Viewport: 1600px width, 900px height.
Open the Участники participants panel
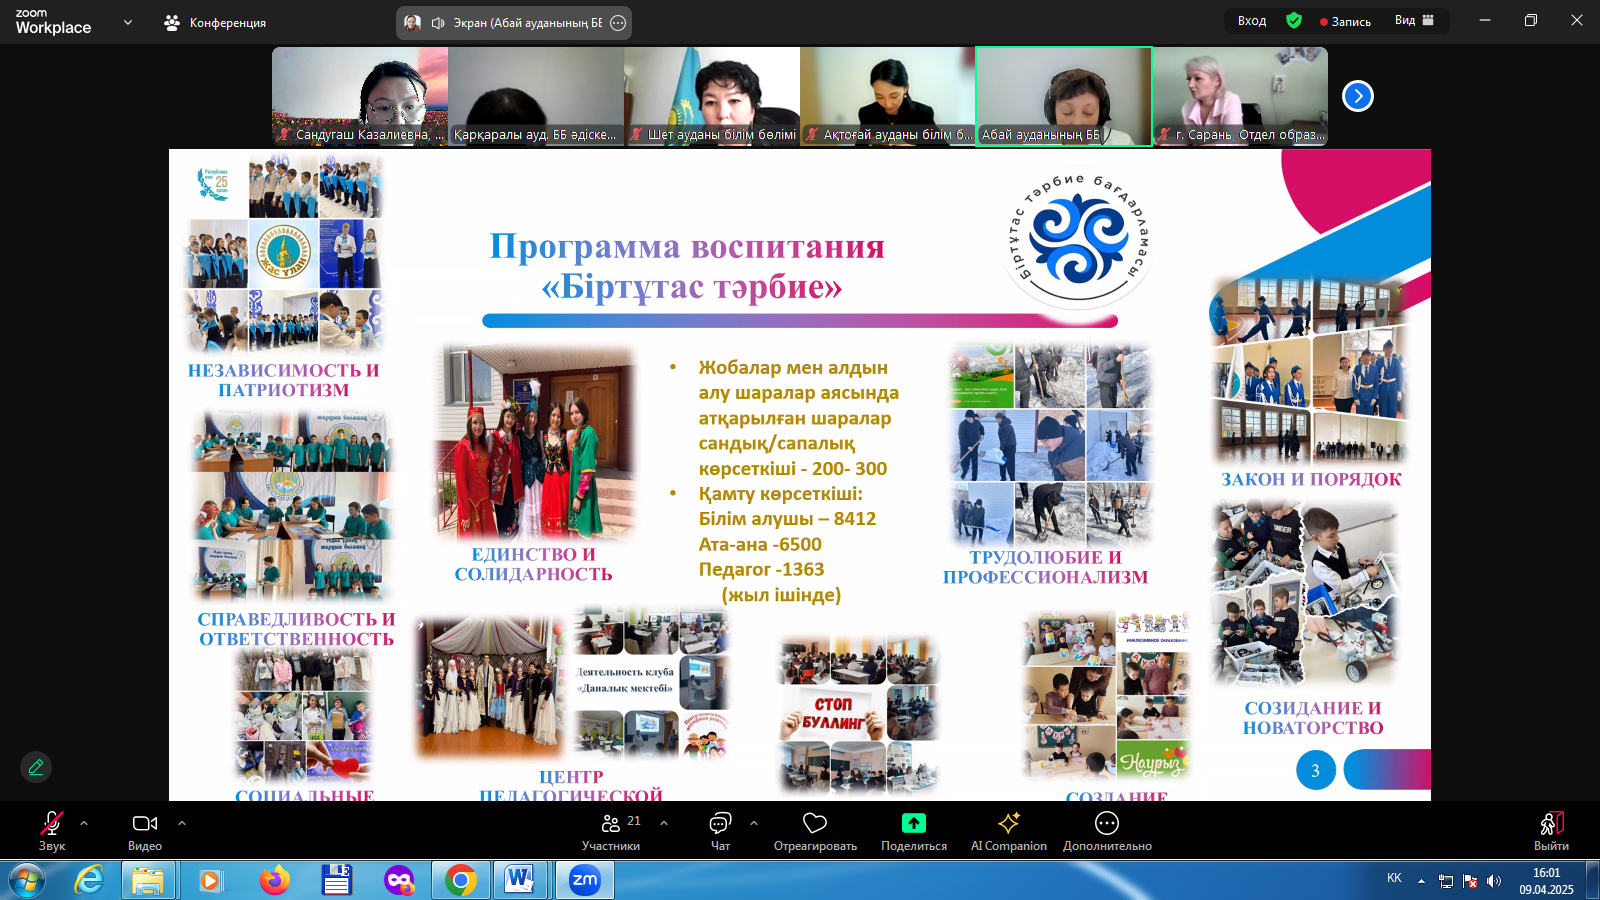(611, 830)
